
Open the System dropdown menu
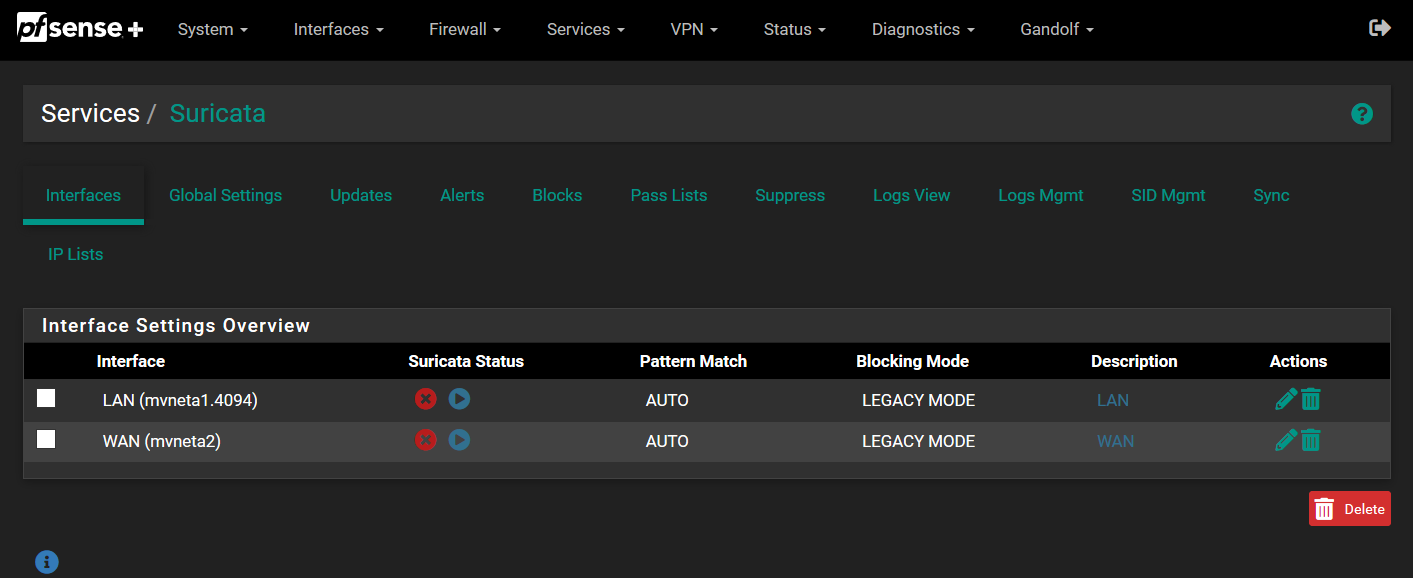click(x=212, y=30)
